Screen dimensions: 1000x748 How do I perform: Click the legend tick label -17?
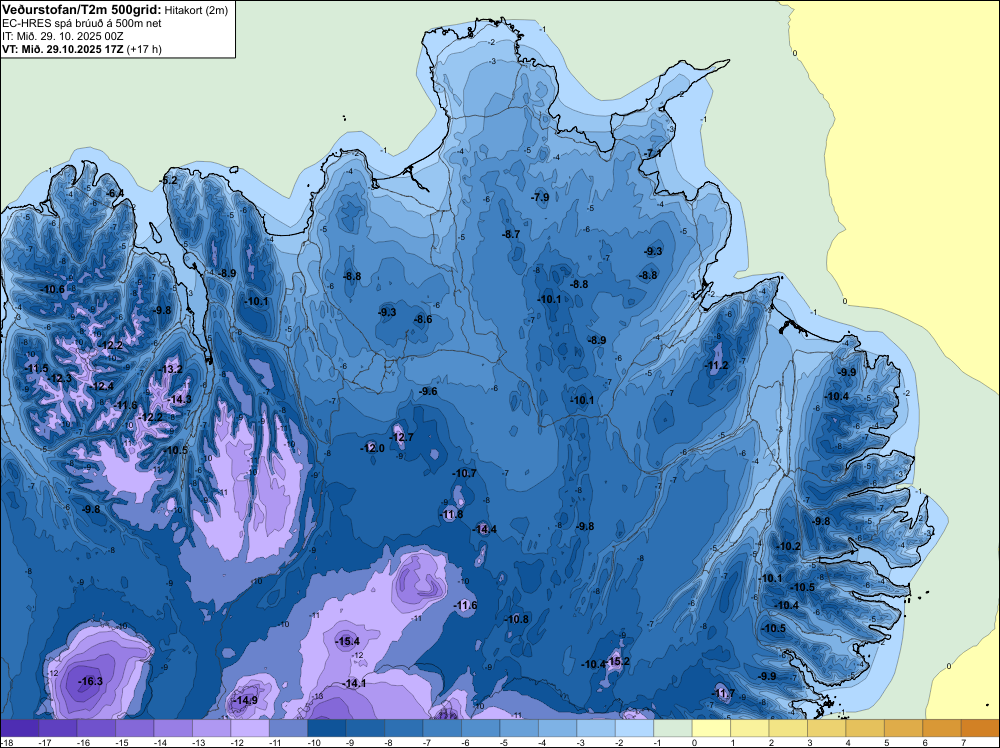45,742
